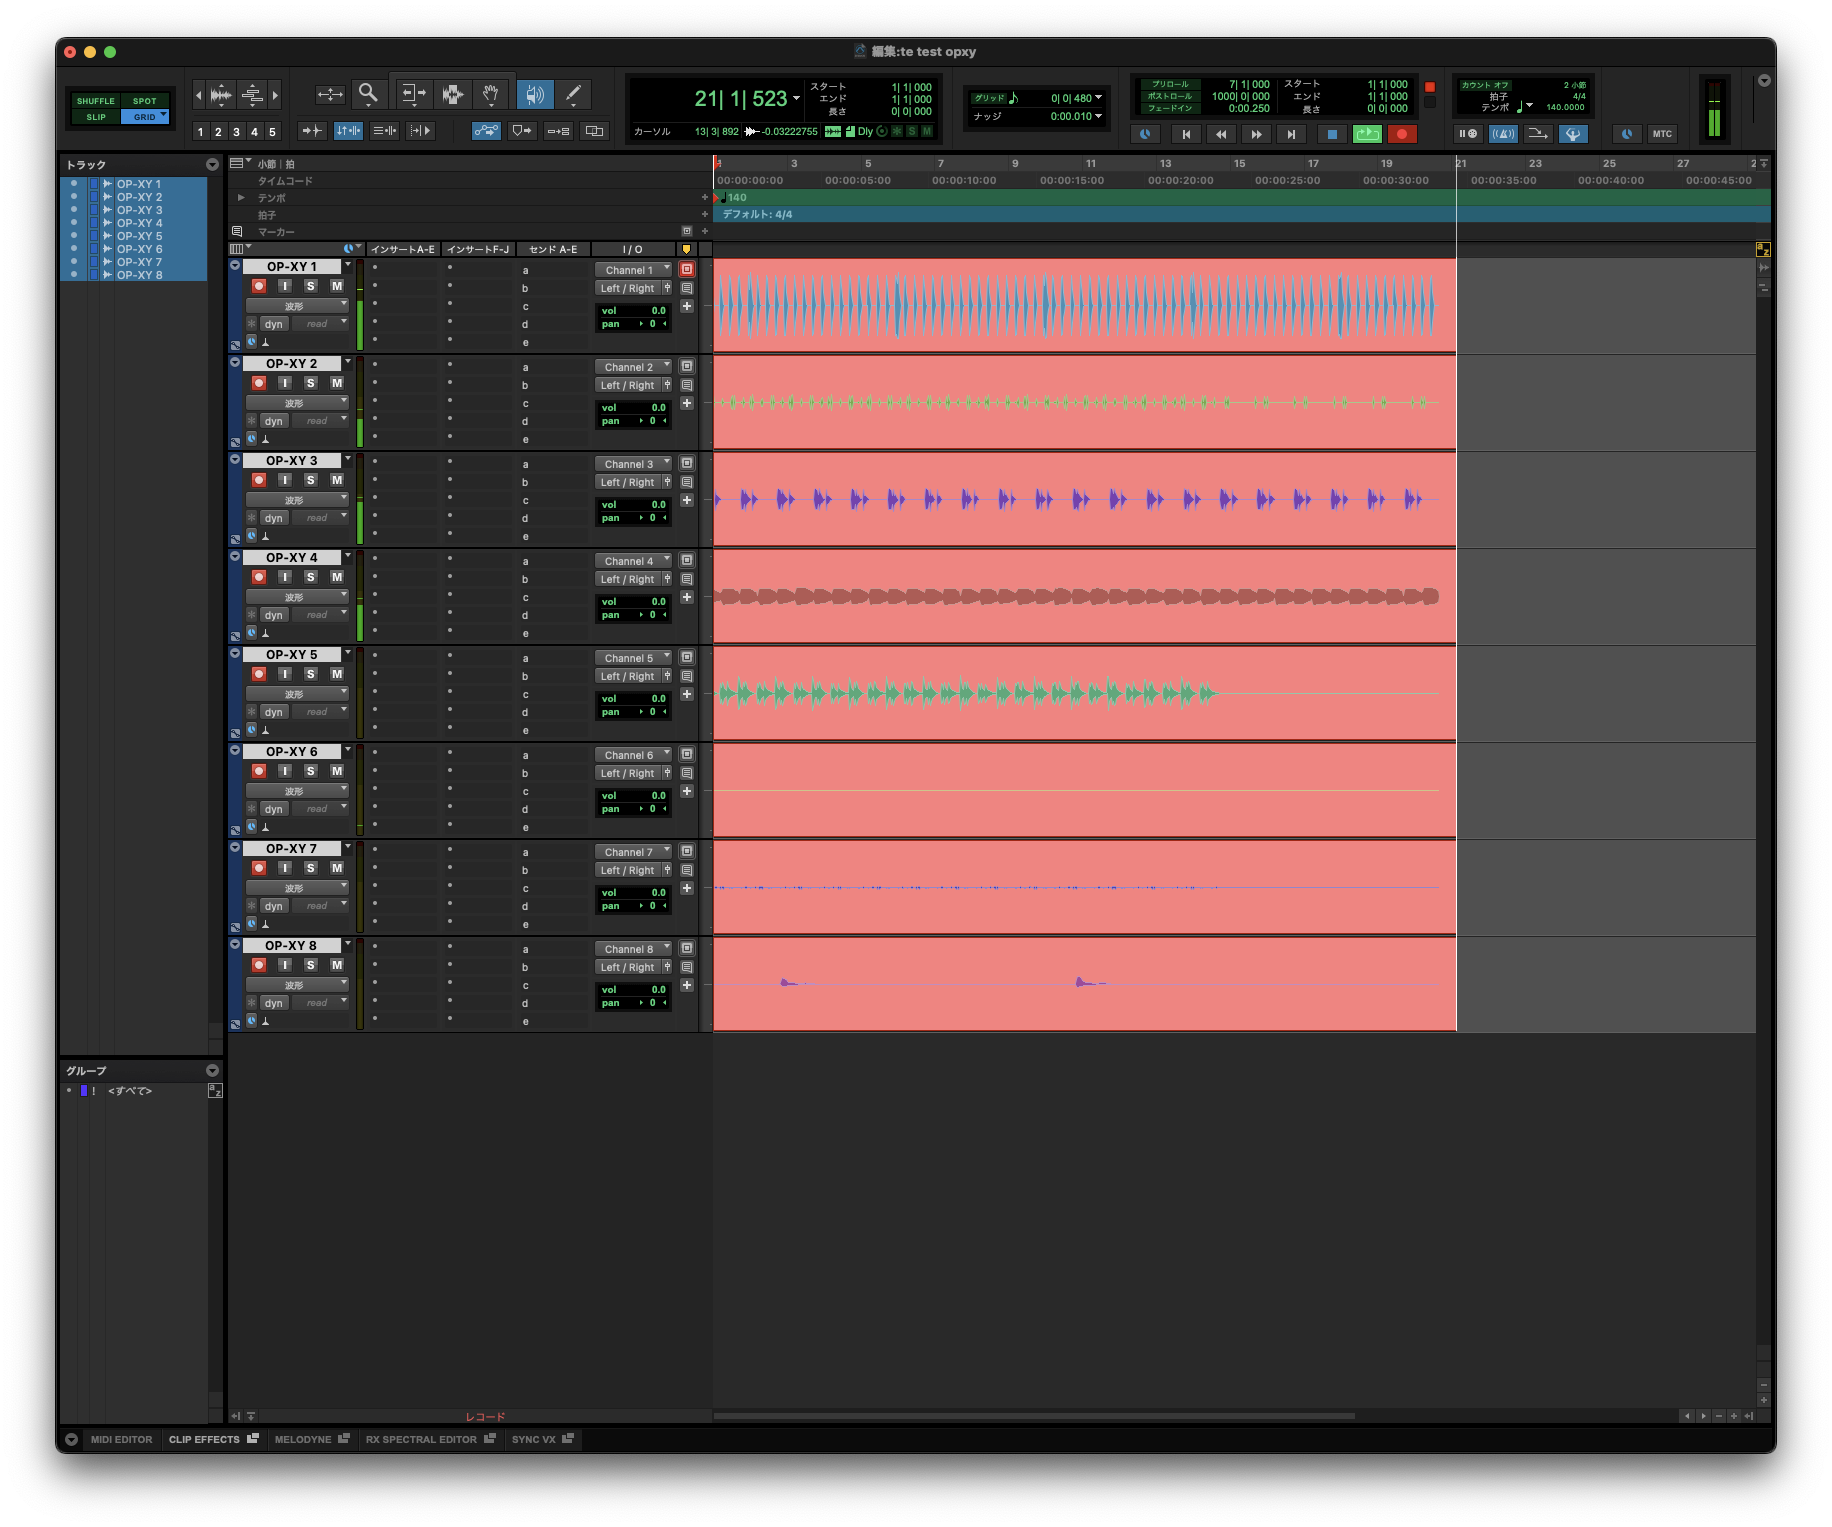Click the blue stop transport button
Image resolution: width=1832 pixels, height=1527 pixels.
[x=1331, y=134]
